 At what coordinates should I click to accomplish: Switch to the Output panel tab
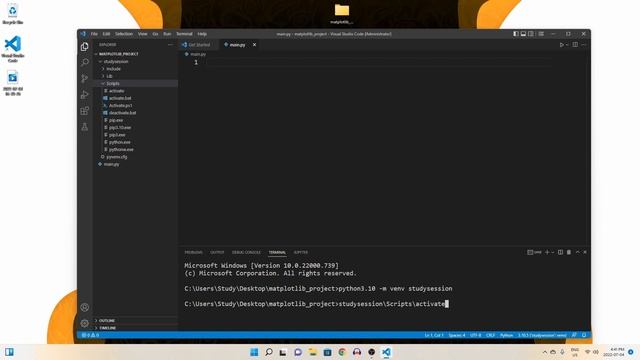click(217, 252)
